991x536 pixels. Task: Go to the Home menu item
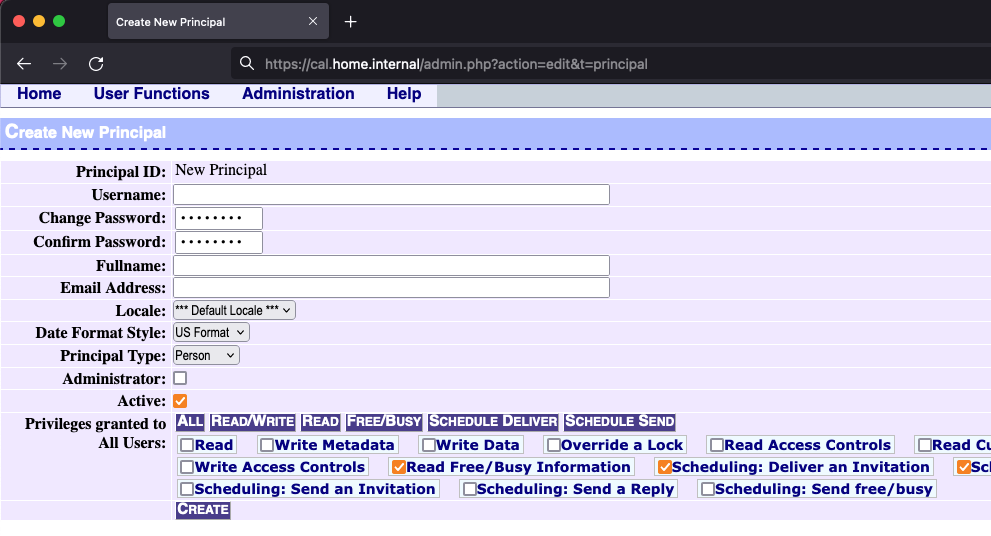point(39,94)
